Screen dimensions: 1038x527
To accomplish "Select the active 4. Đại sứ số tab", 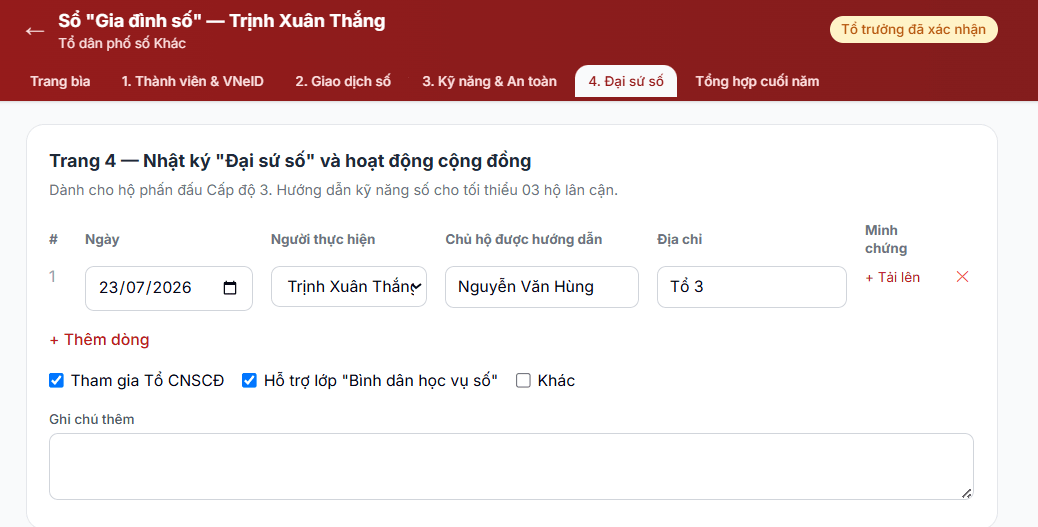I will coord(626,81).
